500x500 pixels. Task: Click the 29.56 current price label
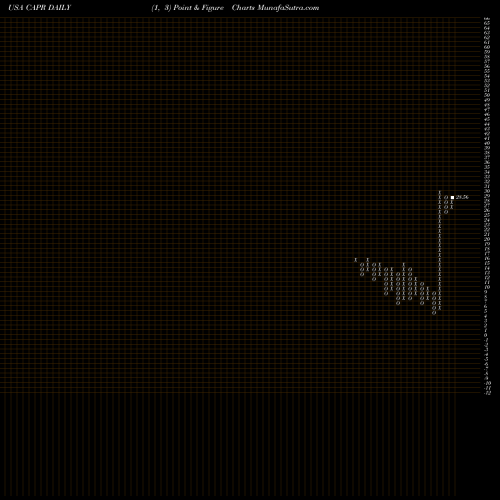[462, 197]
